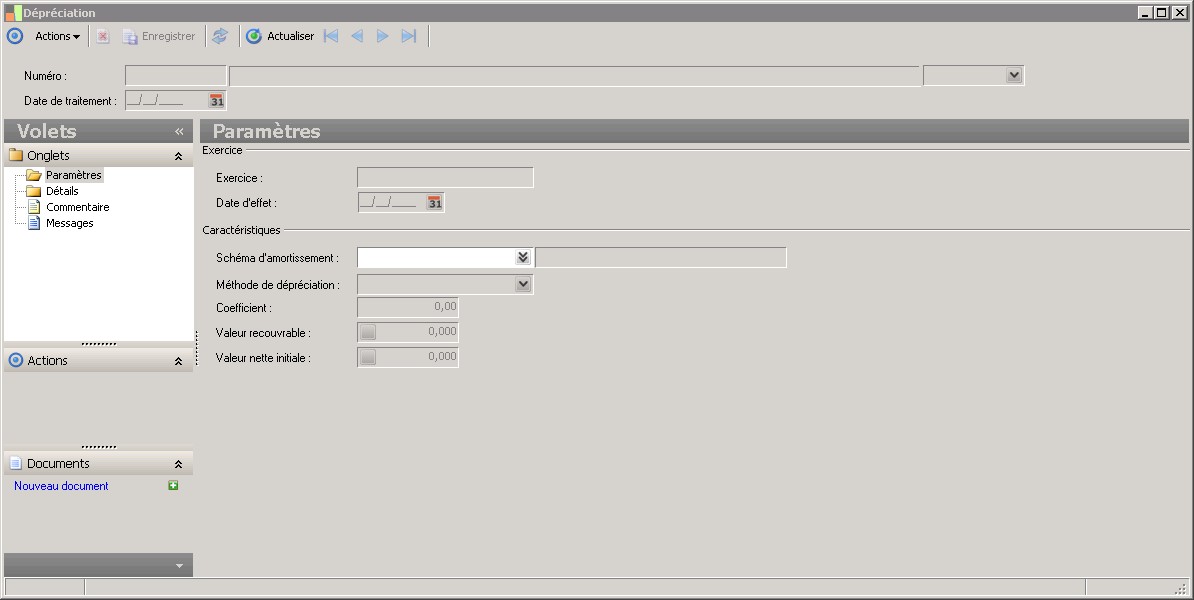Click the red delete icon in toolbar

[x=103, y=36]
